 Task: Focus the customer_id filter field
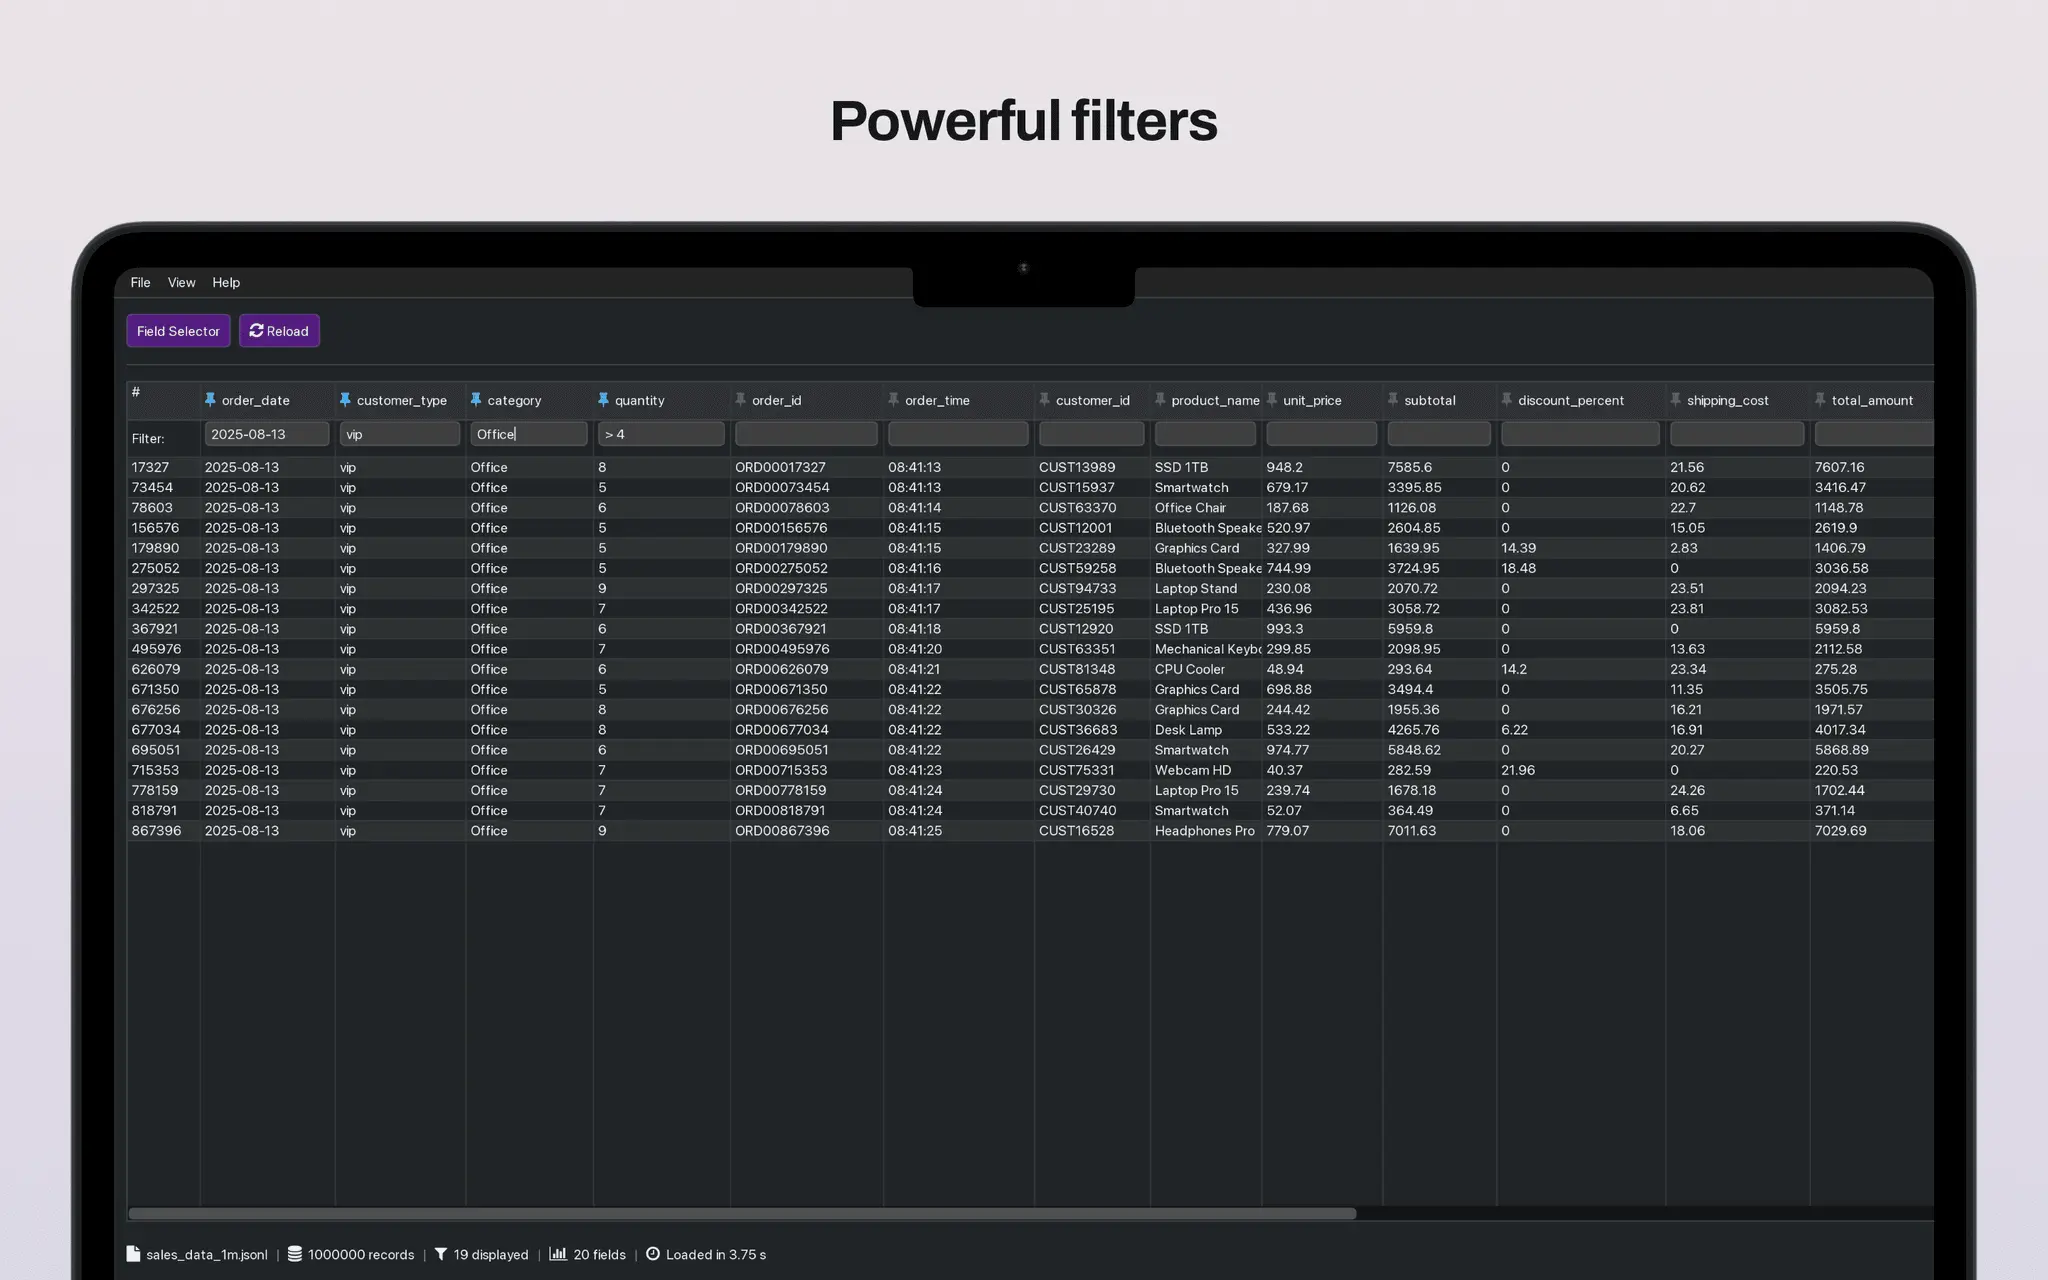(1091, 434)
